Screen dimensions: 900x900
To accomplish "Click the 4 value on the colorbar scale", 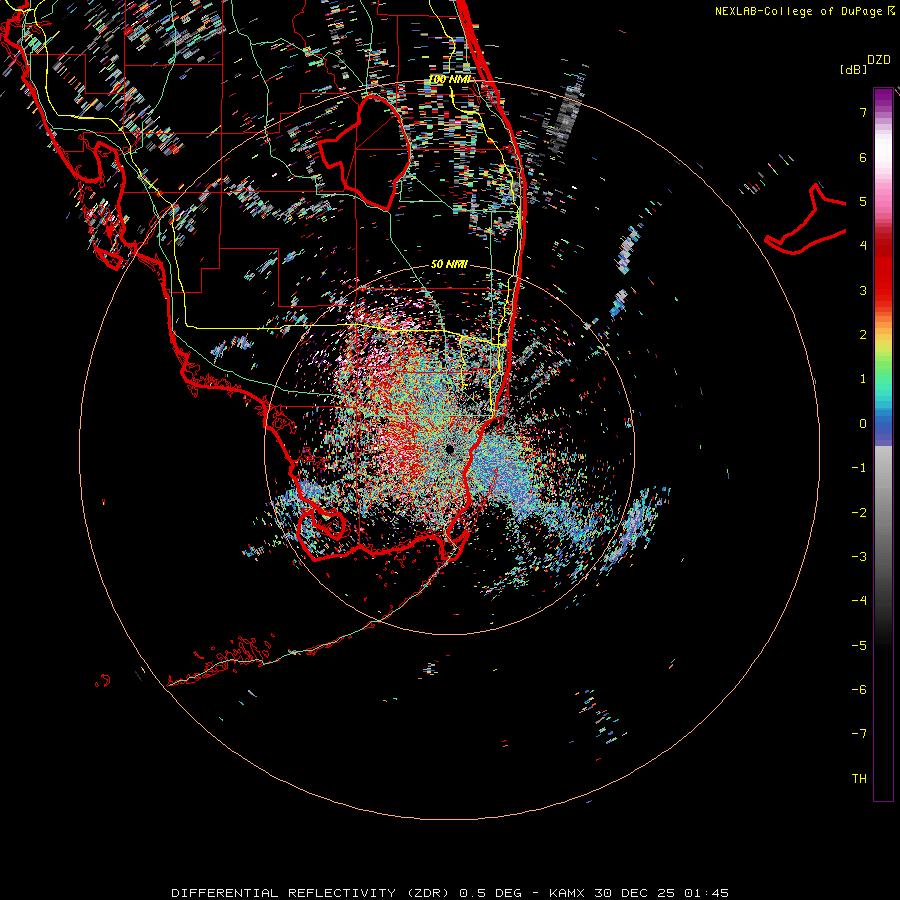I will point(863,246).
